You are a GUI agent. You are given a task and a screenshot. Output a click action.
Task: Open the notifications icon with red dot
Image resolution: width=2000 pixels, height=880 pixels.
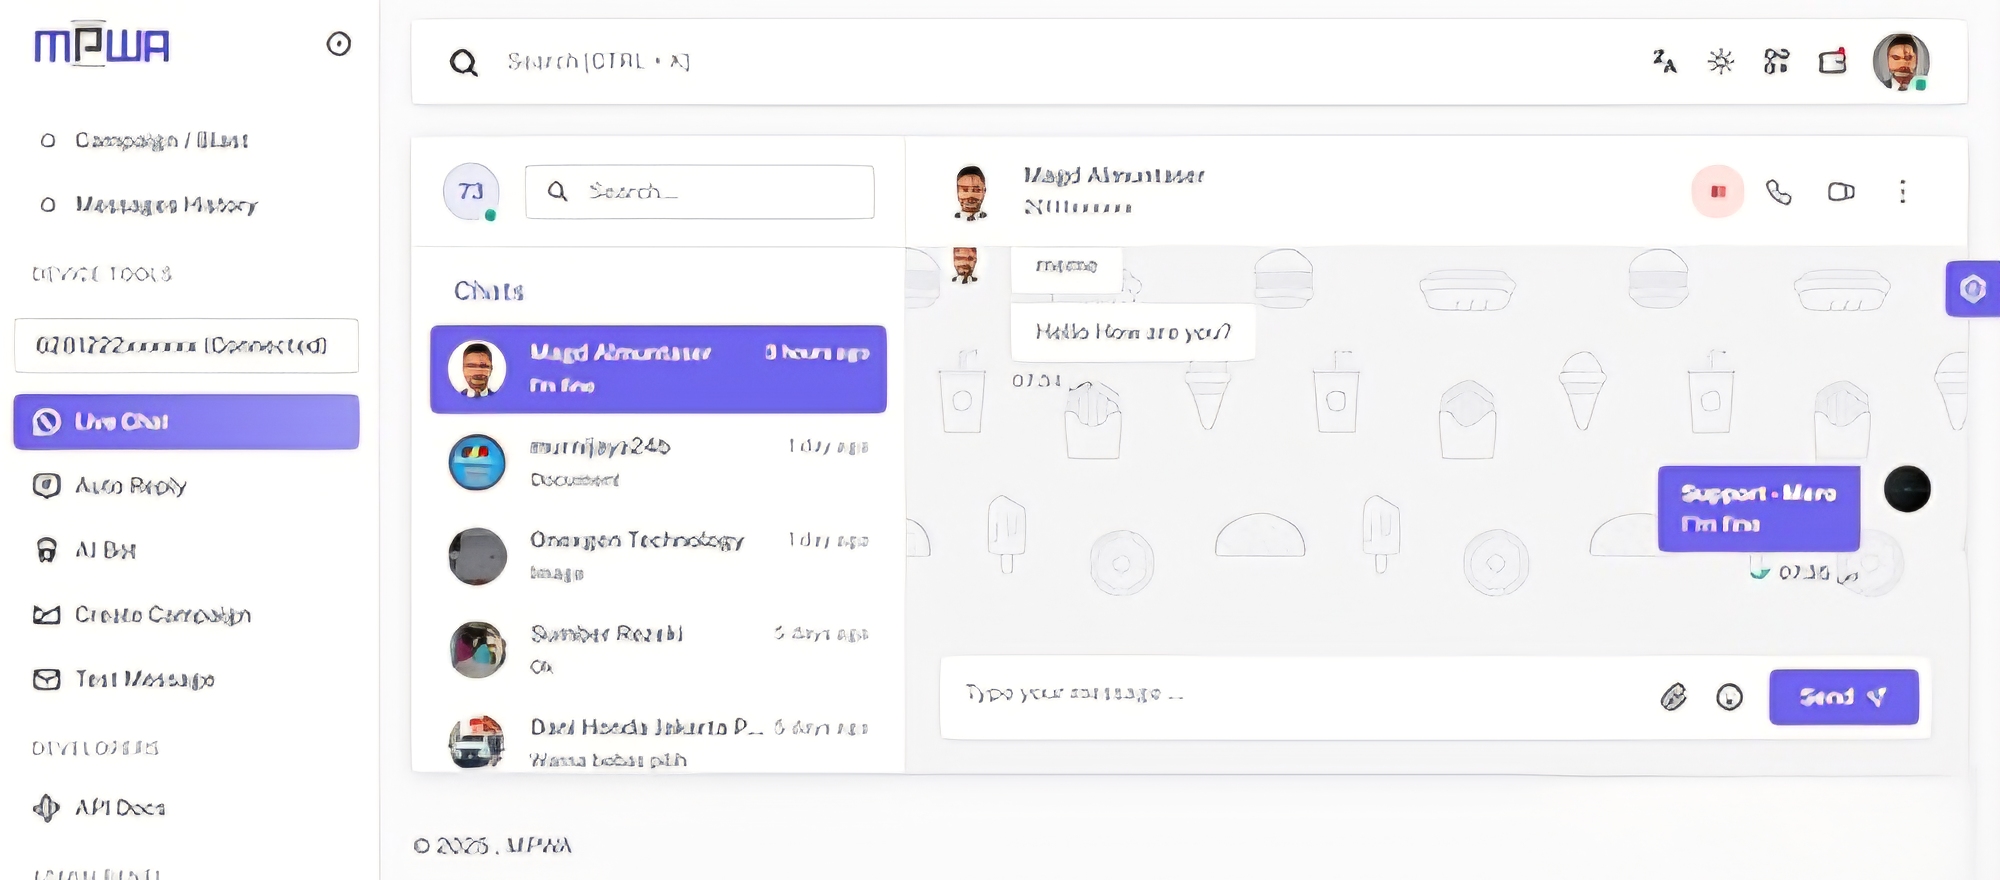(x=1833, y=61)
